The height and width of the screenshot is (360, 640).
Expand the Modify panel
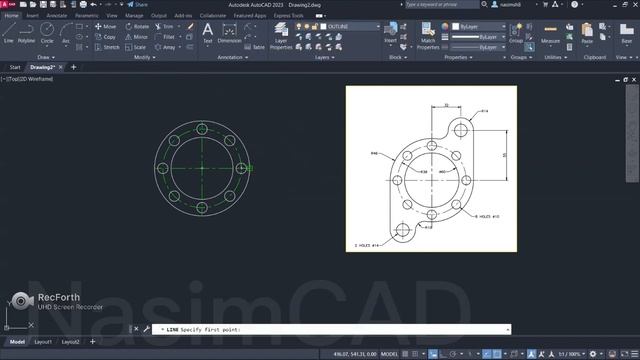pyautogui.click(x=144, y=58)
